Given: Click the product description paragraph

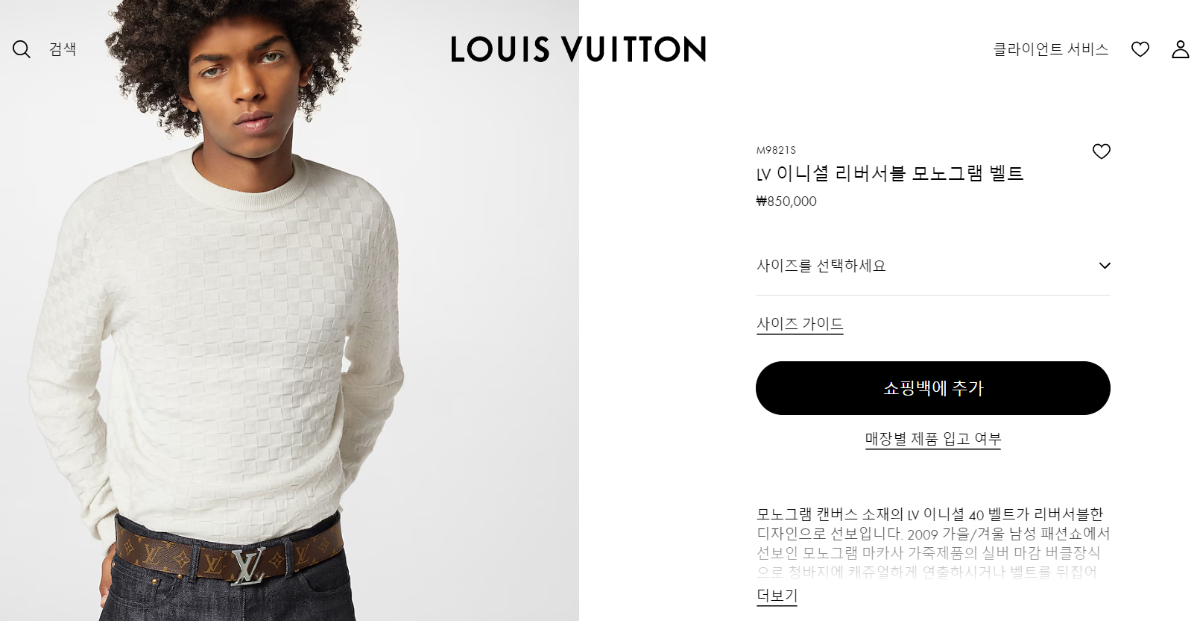Looking at the screenshot, I should click(933, 543).
